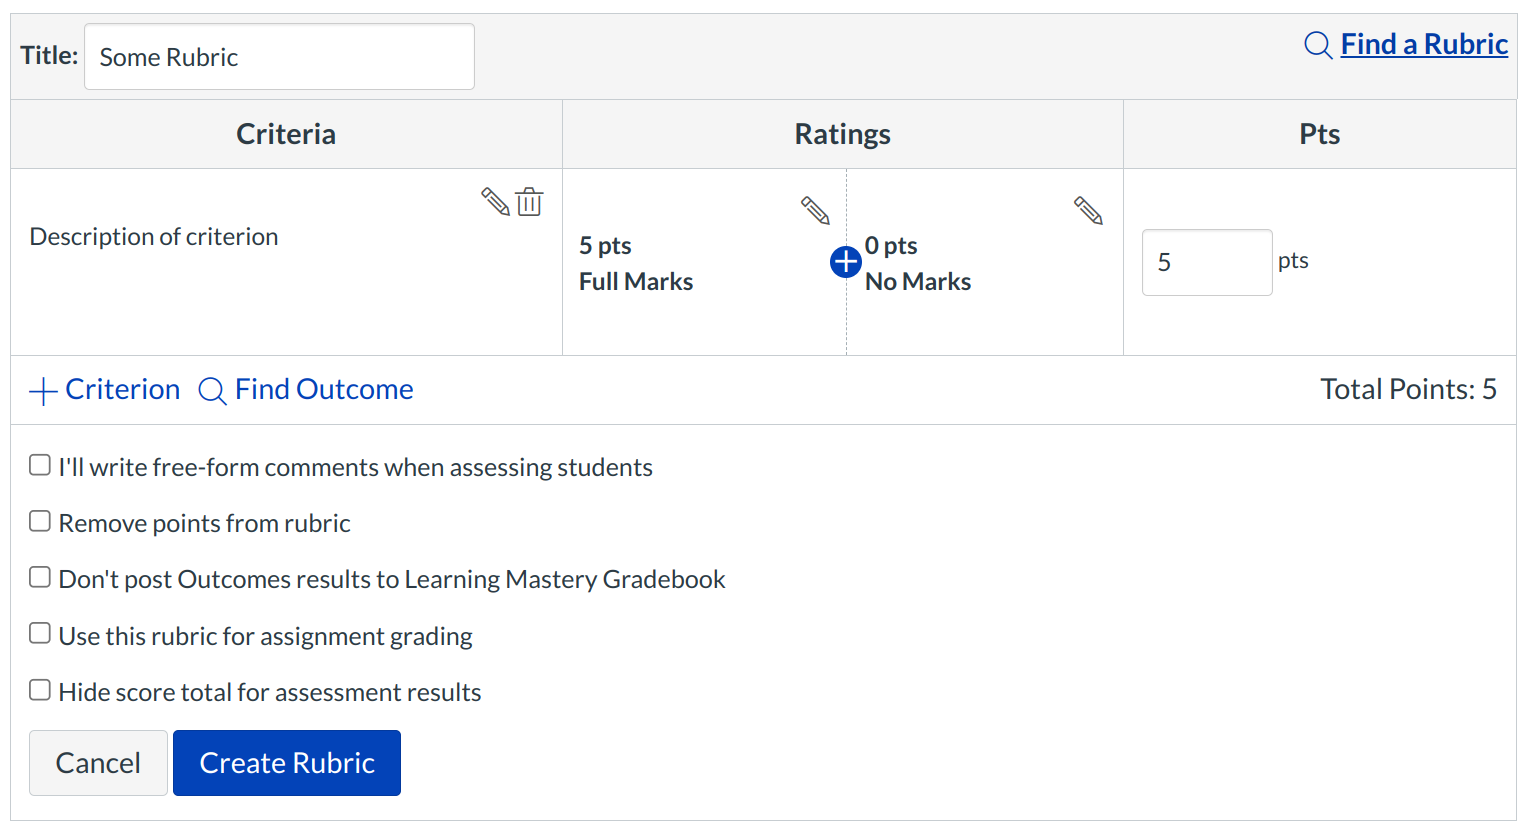
Task: Click the Find Outcome link text
Action: coord(323,390)
